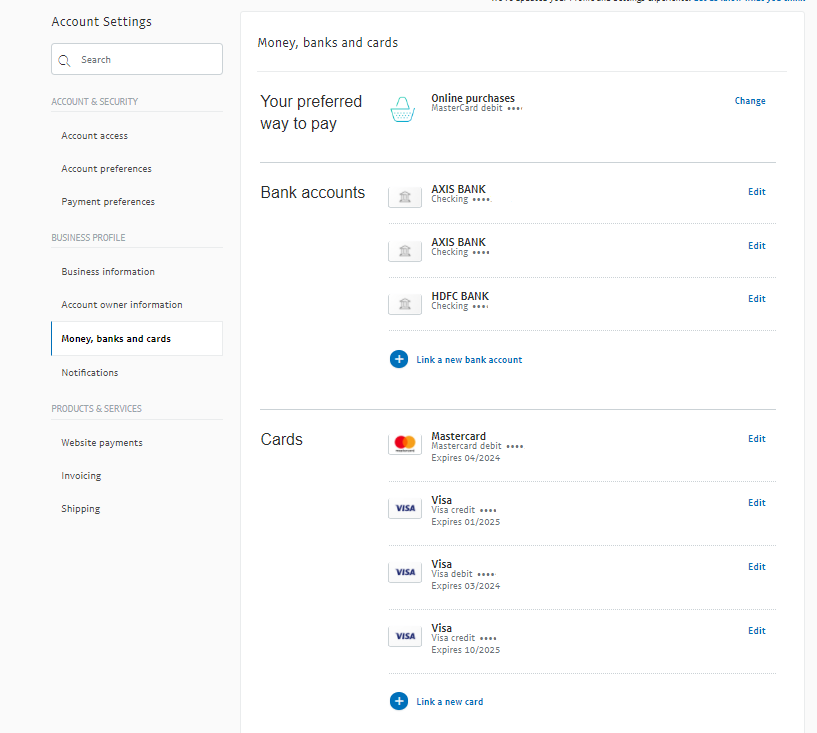Open Shipping settings
817x733 pixels.
click(81, 508)
